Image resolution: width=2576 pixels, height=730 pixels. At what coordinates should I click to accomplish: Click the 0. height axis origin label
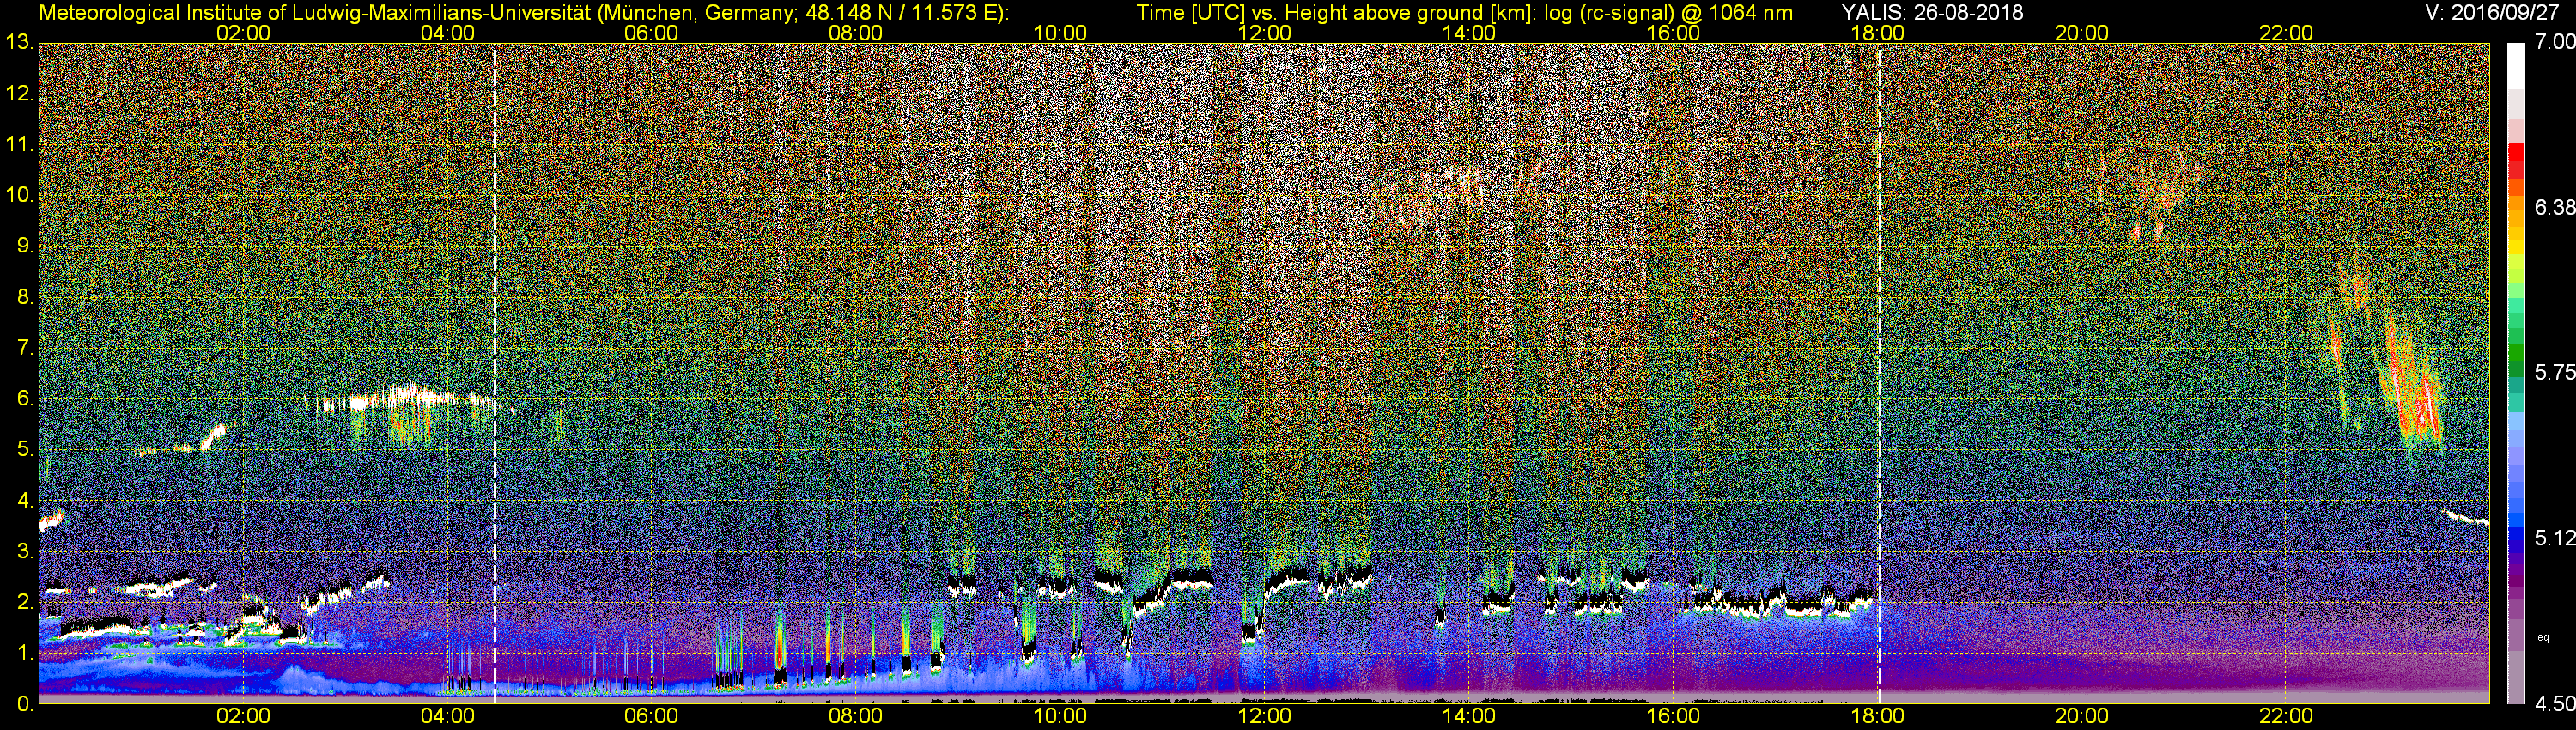(x=24, y=703)
